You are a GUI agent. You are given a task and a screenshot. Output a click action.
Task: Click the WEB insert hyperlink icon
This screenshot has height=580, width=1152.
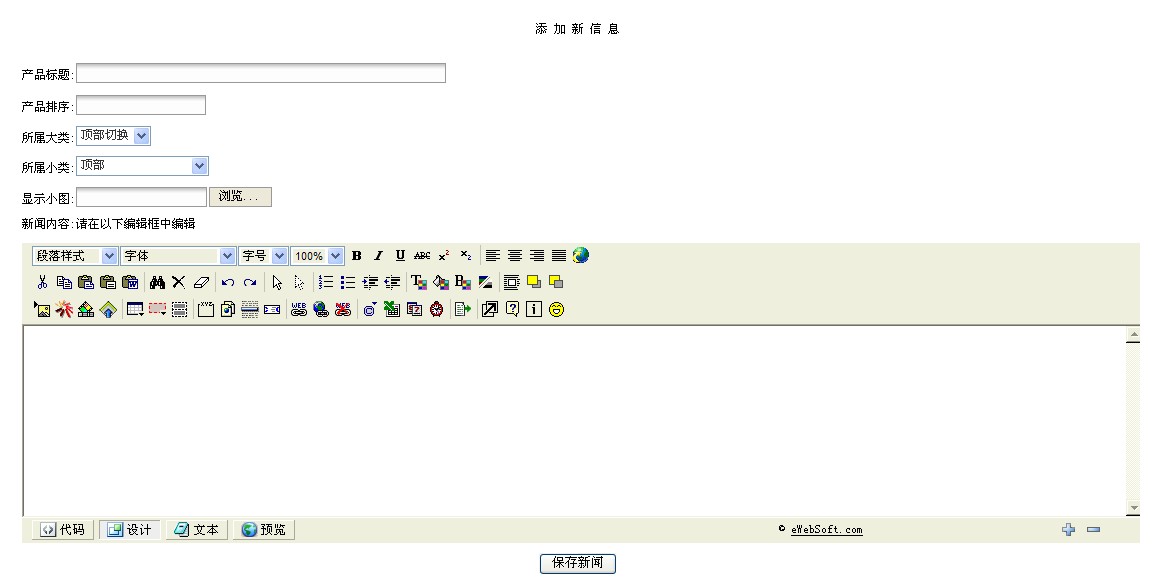(299, 309)
